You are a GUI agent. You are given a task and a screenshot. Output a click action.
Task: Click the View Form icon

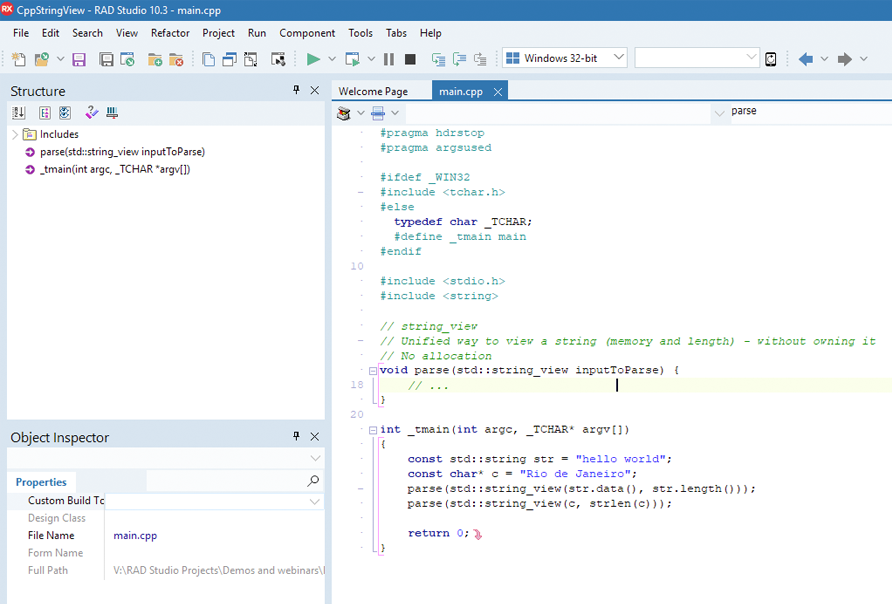pyautogui.click(x=229, y=59)
